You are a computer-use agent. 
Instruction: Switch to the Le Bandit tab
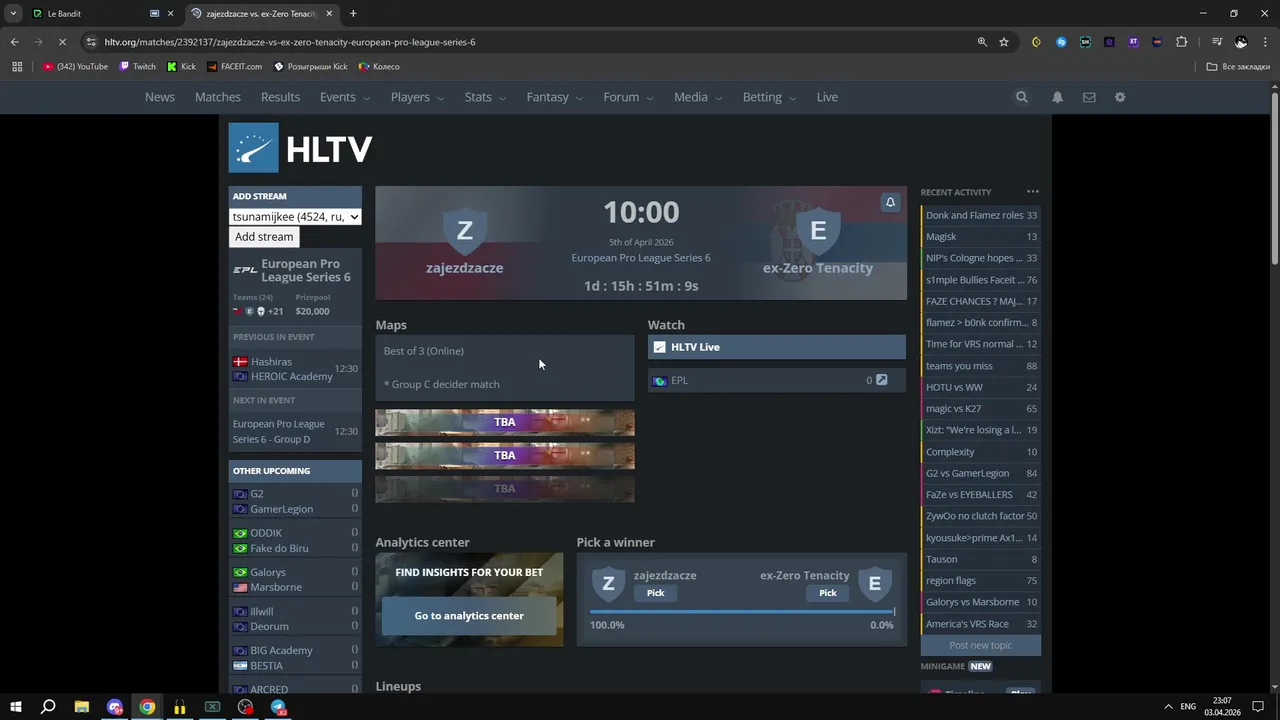coord(100,14)
